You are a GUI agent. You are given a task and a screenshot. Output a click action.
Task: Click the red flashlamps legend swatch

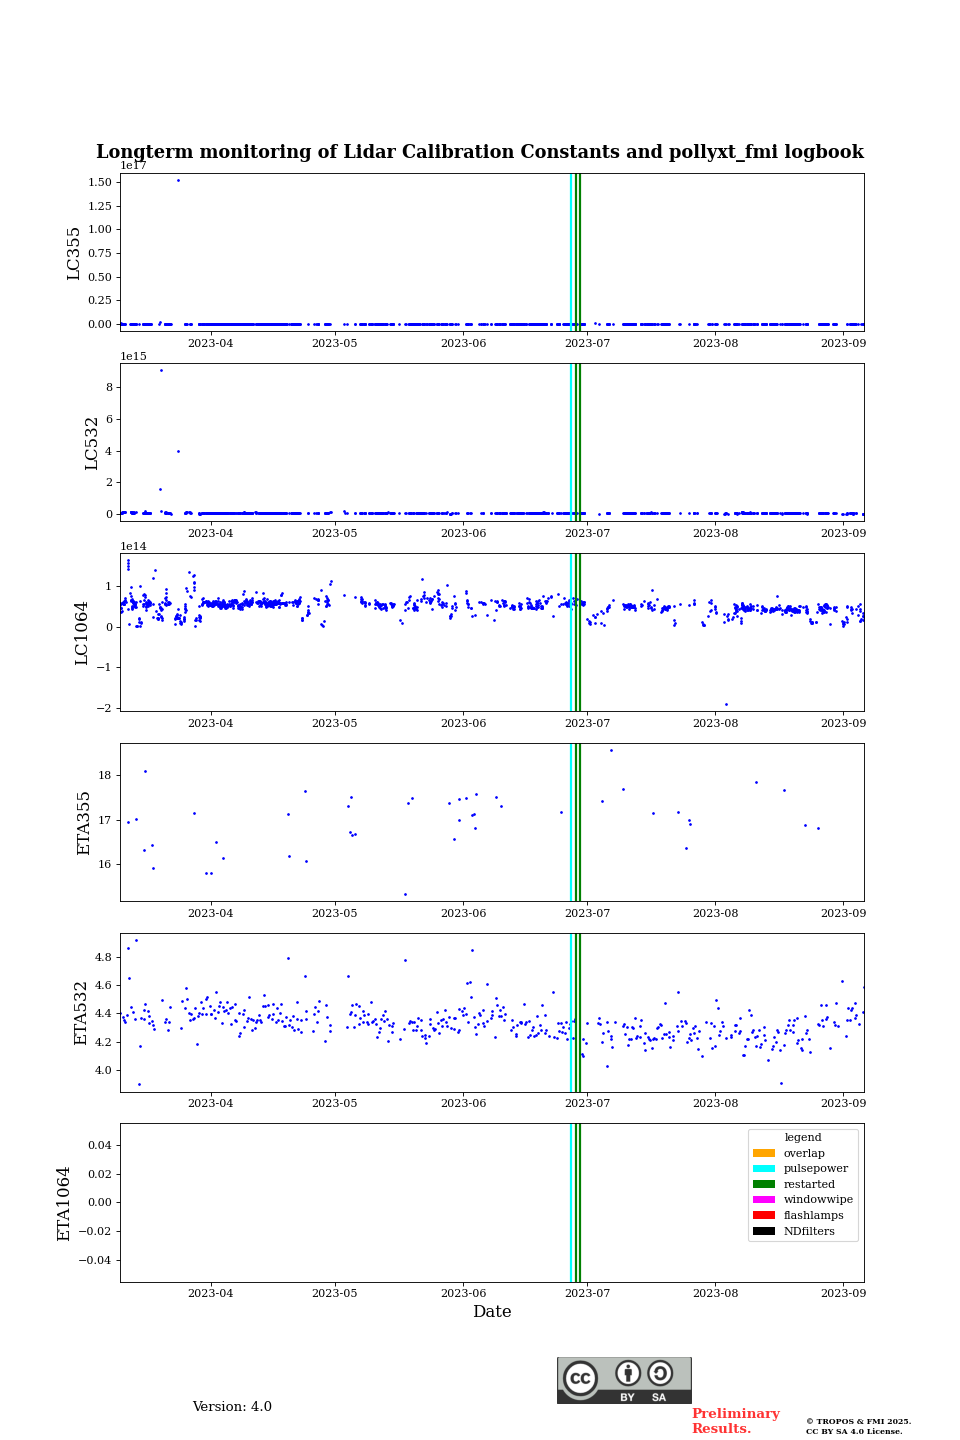[764, 1216]
